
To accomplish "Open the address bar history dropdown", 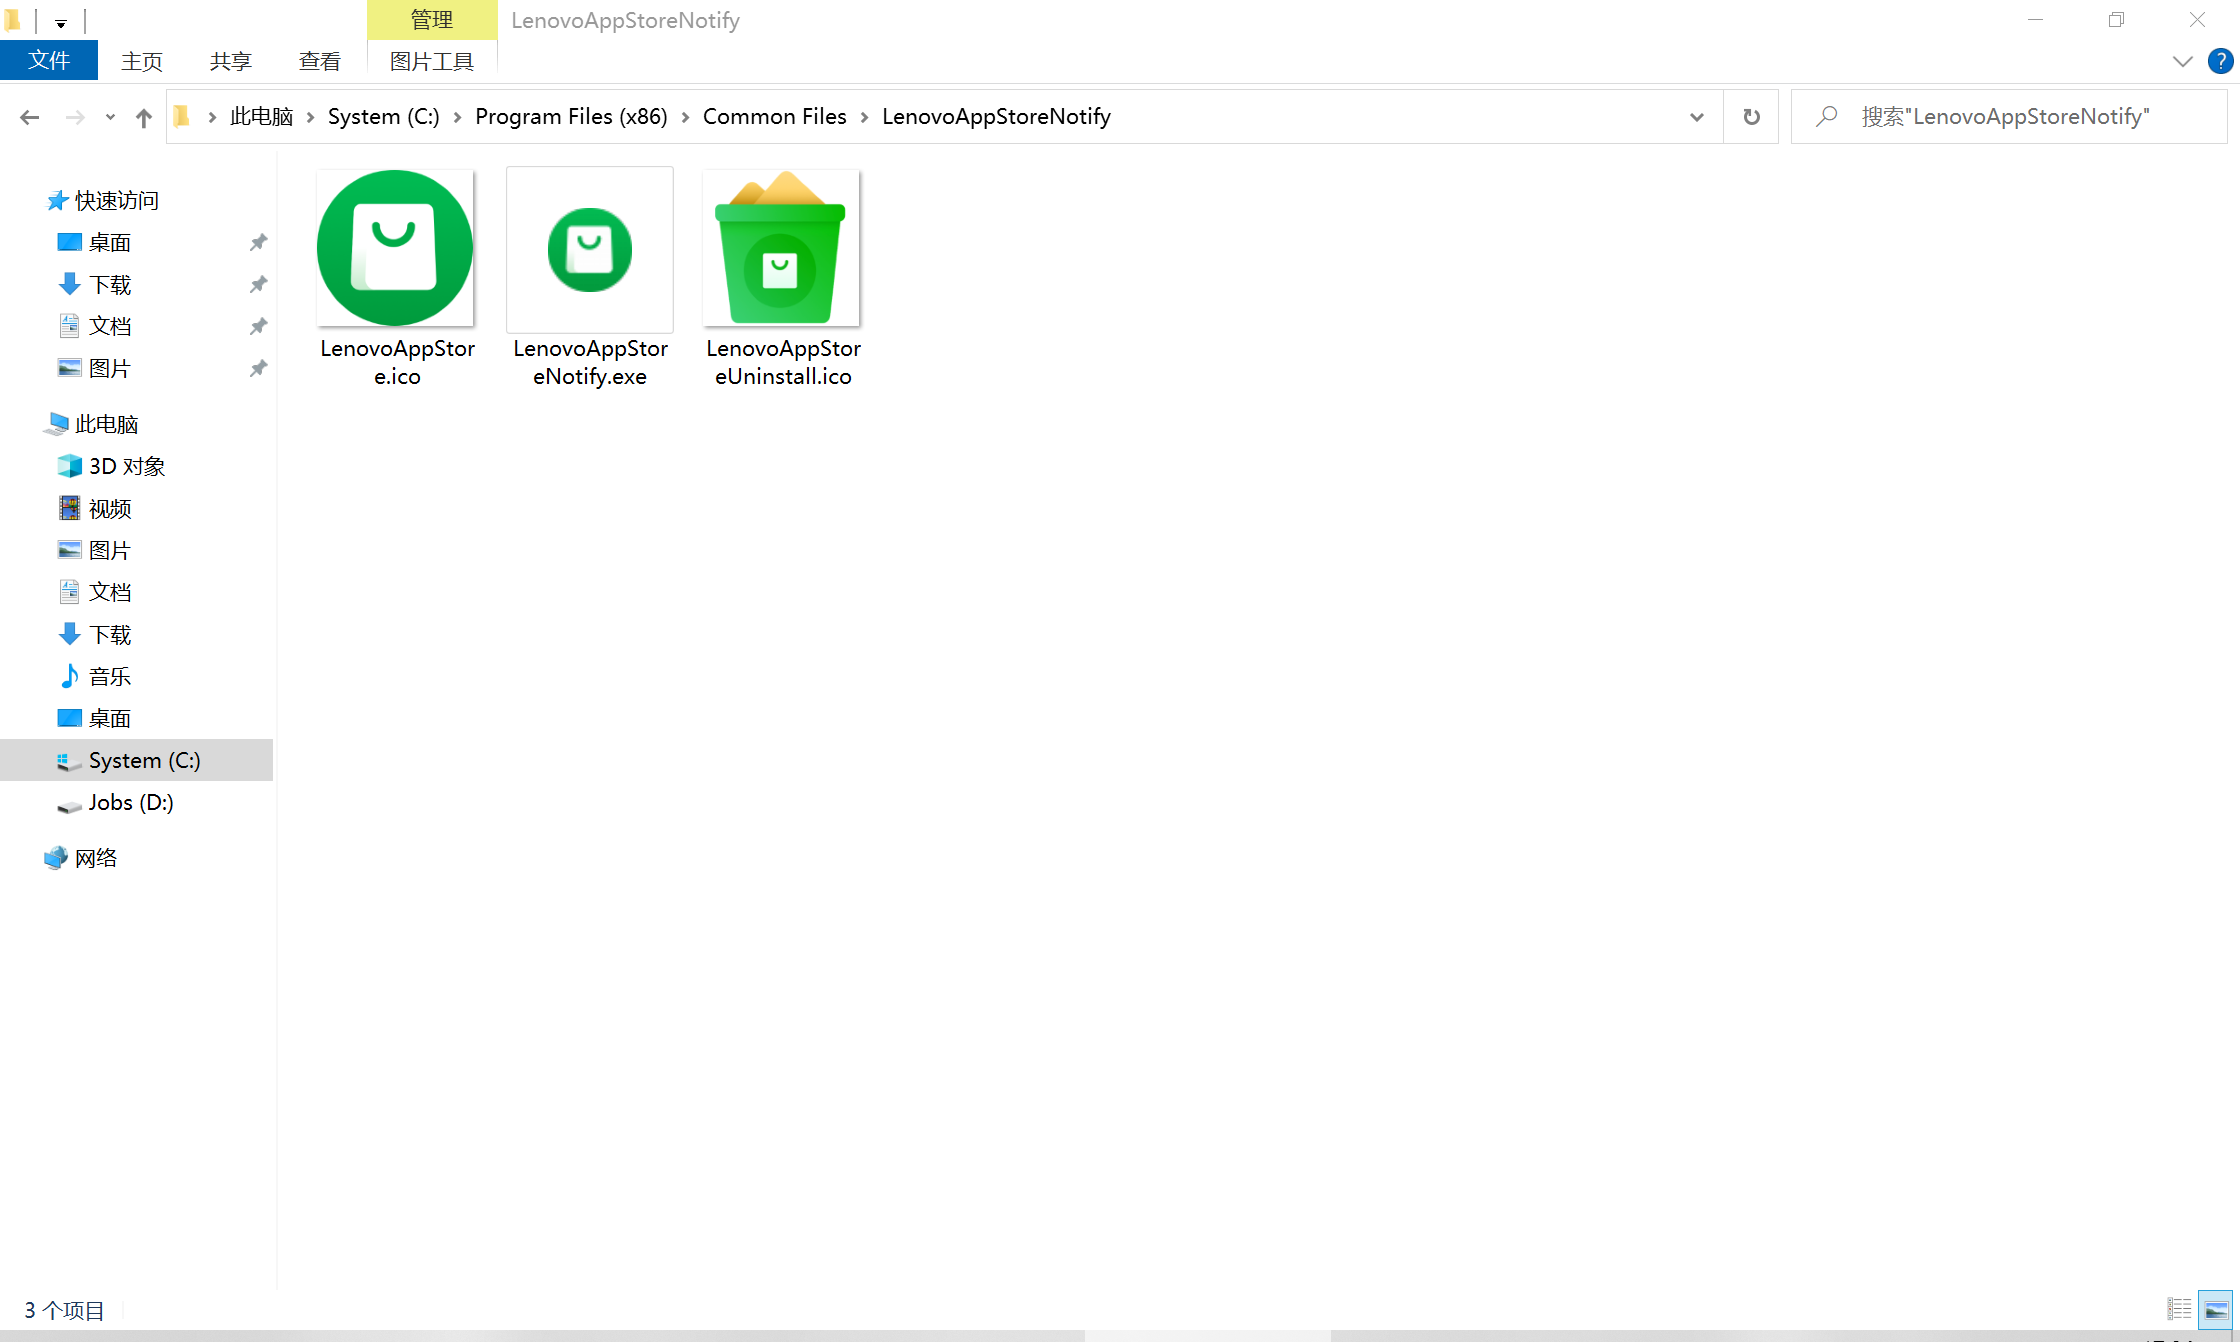I will pos(1696,117).
